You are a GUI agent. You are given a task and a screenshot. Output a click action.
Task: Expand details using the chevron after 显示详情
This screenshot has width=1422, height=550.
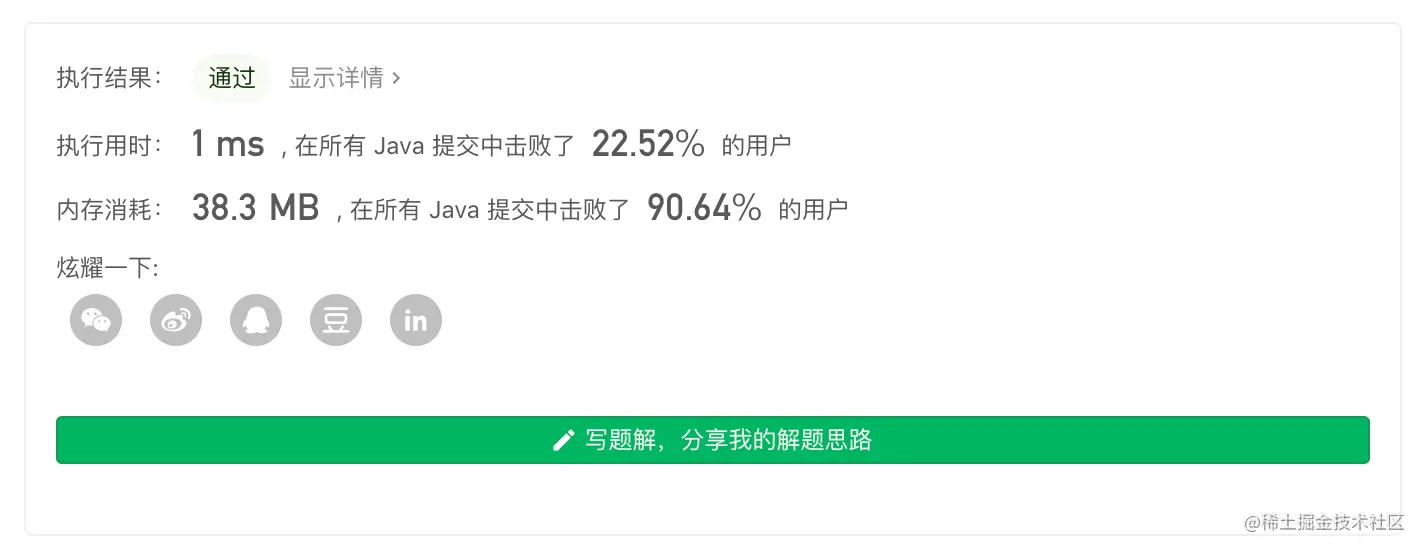(396, 78)
